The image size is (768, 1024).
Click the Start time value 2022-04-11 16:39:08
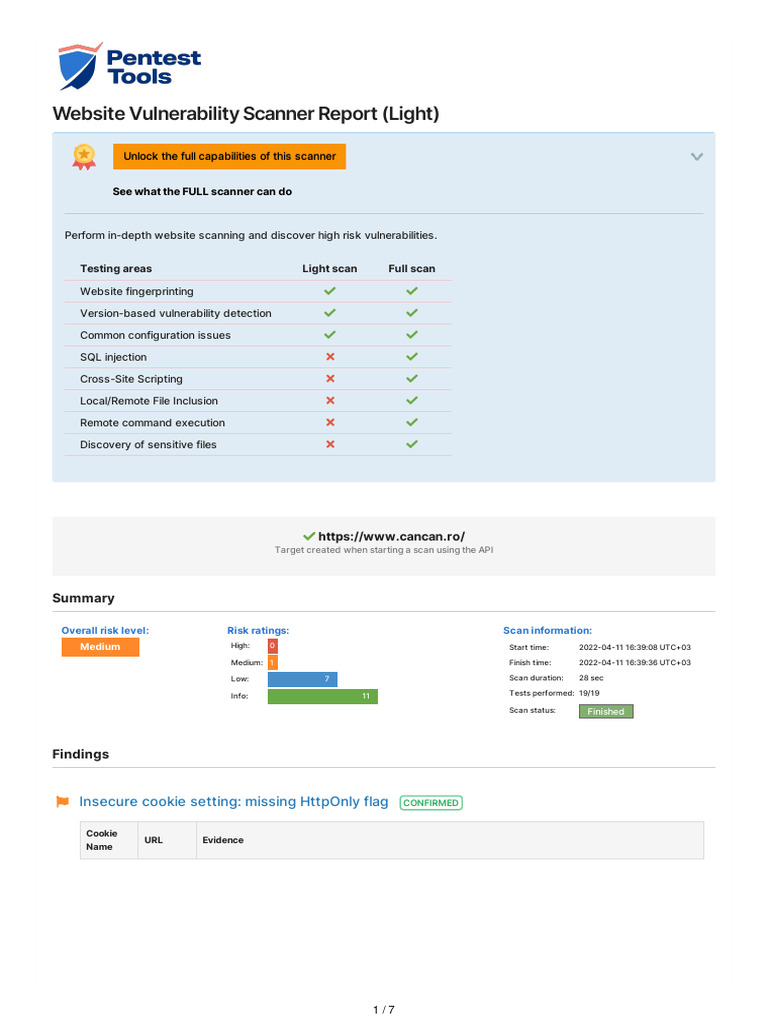635,647
